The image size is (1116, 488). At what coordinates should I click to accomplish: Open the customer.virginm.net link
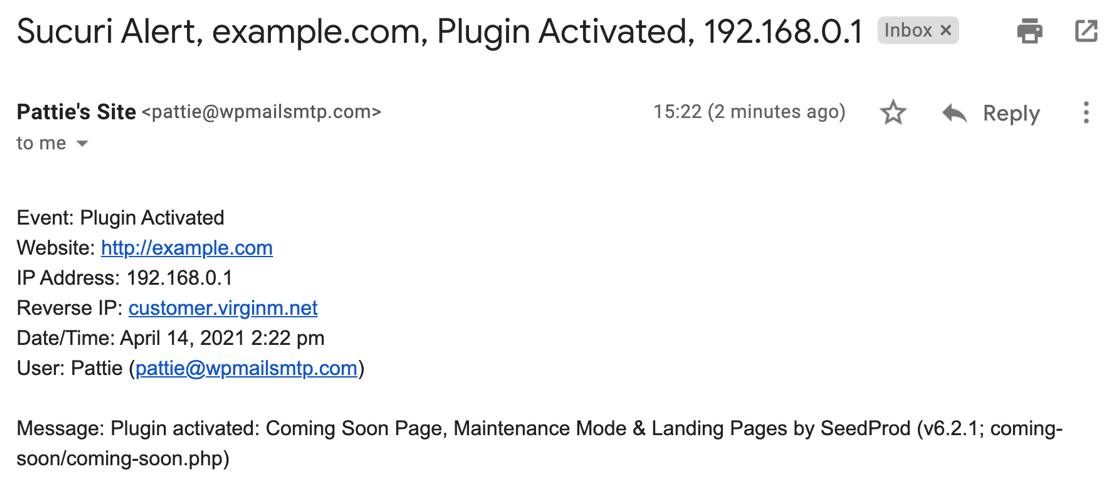point(223,308)
